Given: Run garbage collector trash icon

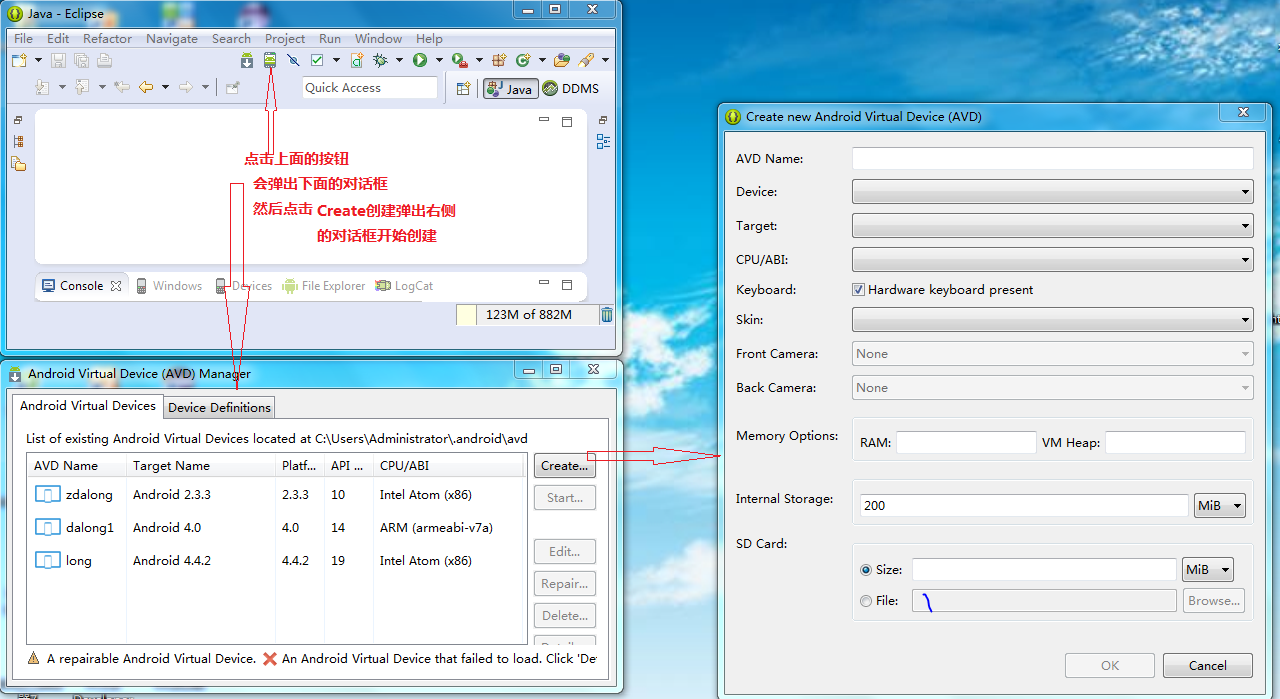Looking at the screenshot, I should (606, 315).
